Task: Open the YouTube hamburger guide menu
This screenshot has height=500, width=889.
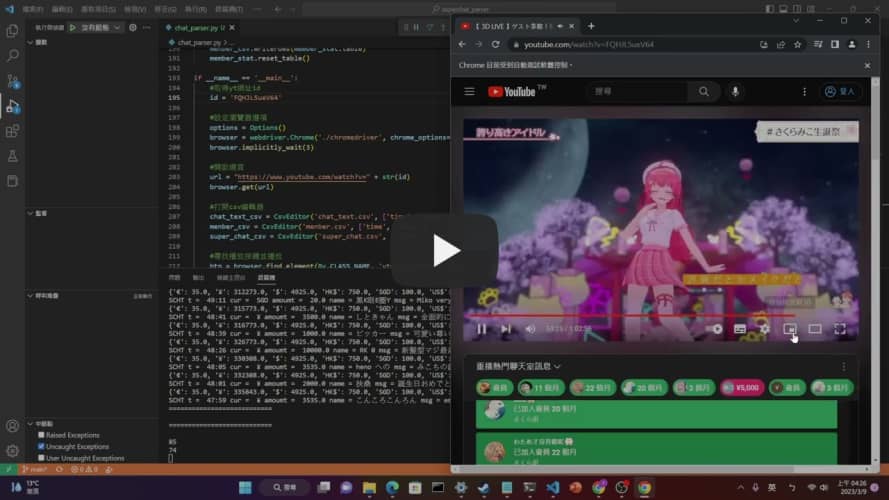Action: point(469,91)
